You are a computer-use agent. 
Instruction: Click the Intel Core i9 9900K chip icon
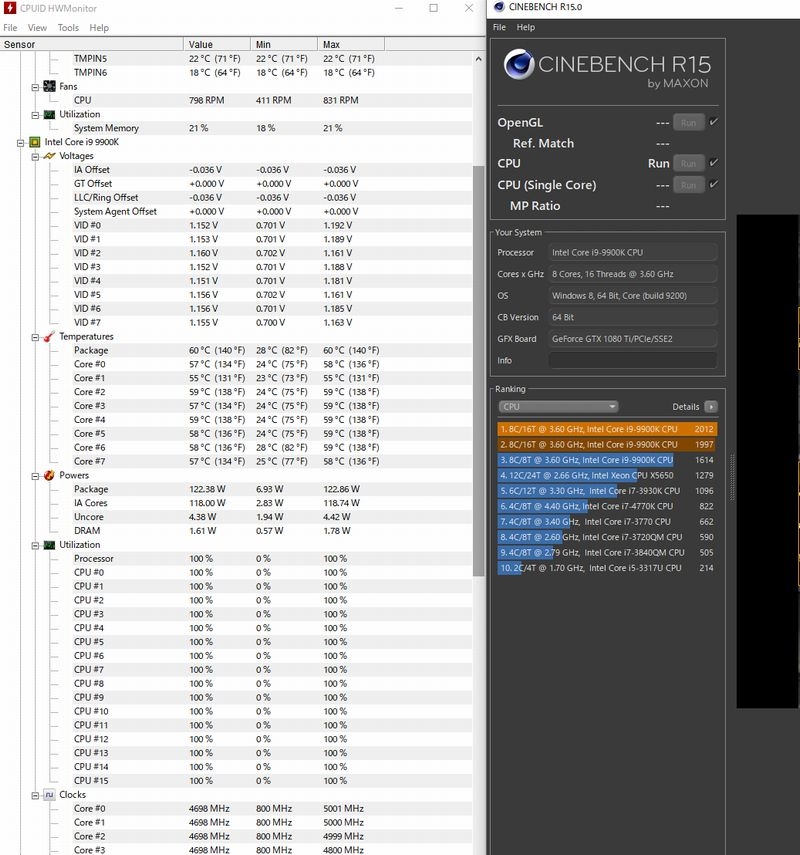(35, 142)
